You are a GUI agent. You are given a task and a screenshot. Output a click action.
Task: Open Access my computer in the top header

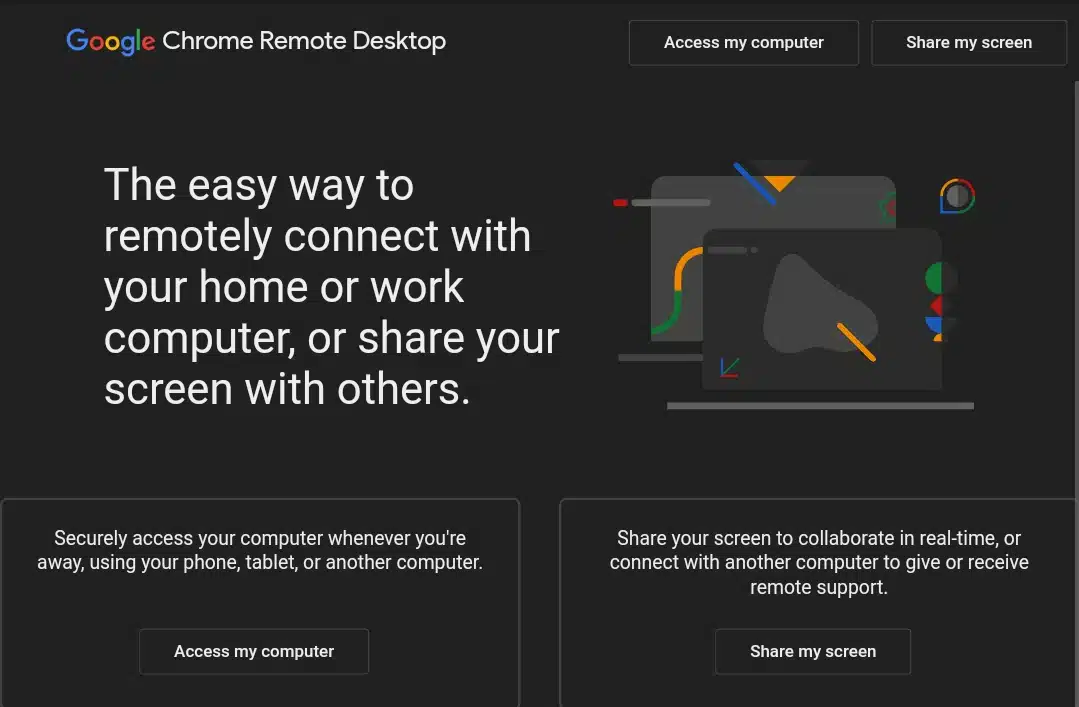point(743,43)
